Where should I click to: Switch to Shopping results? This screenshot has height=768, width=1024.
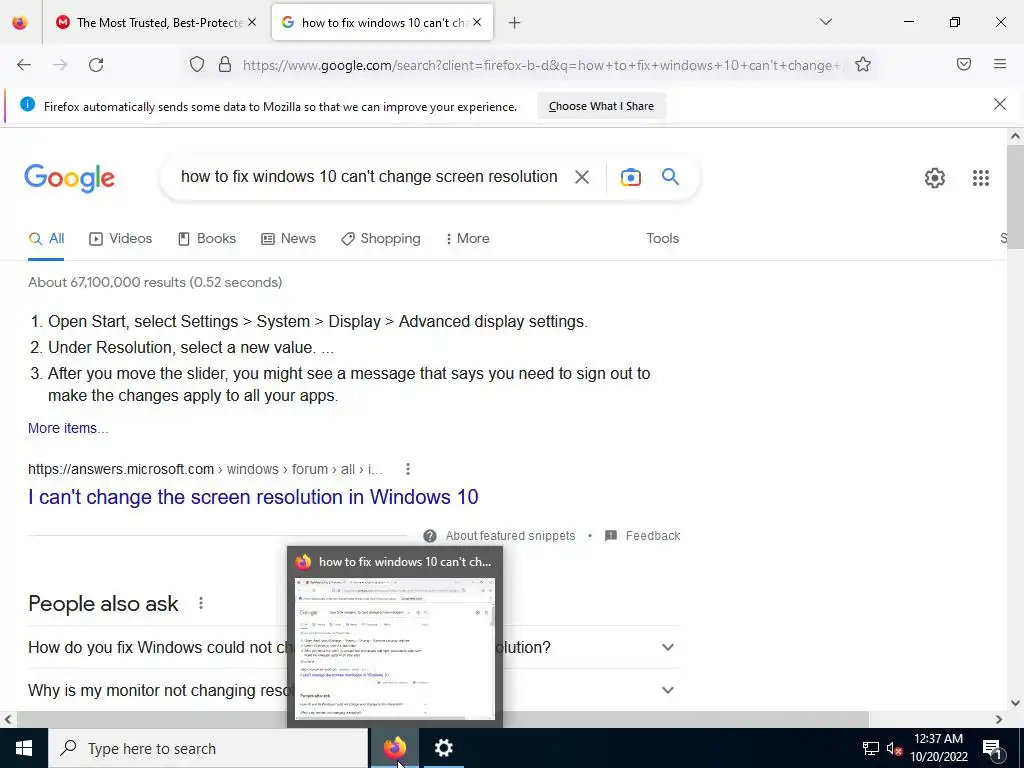coord(381,239)
